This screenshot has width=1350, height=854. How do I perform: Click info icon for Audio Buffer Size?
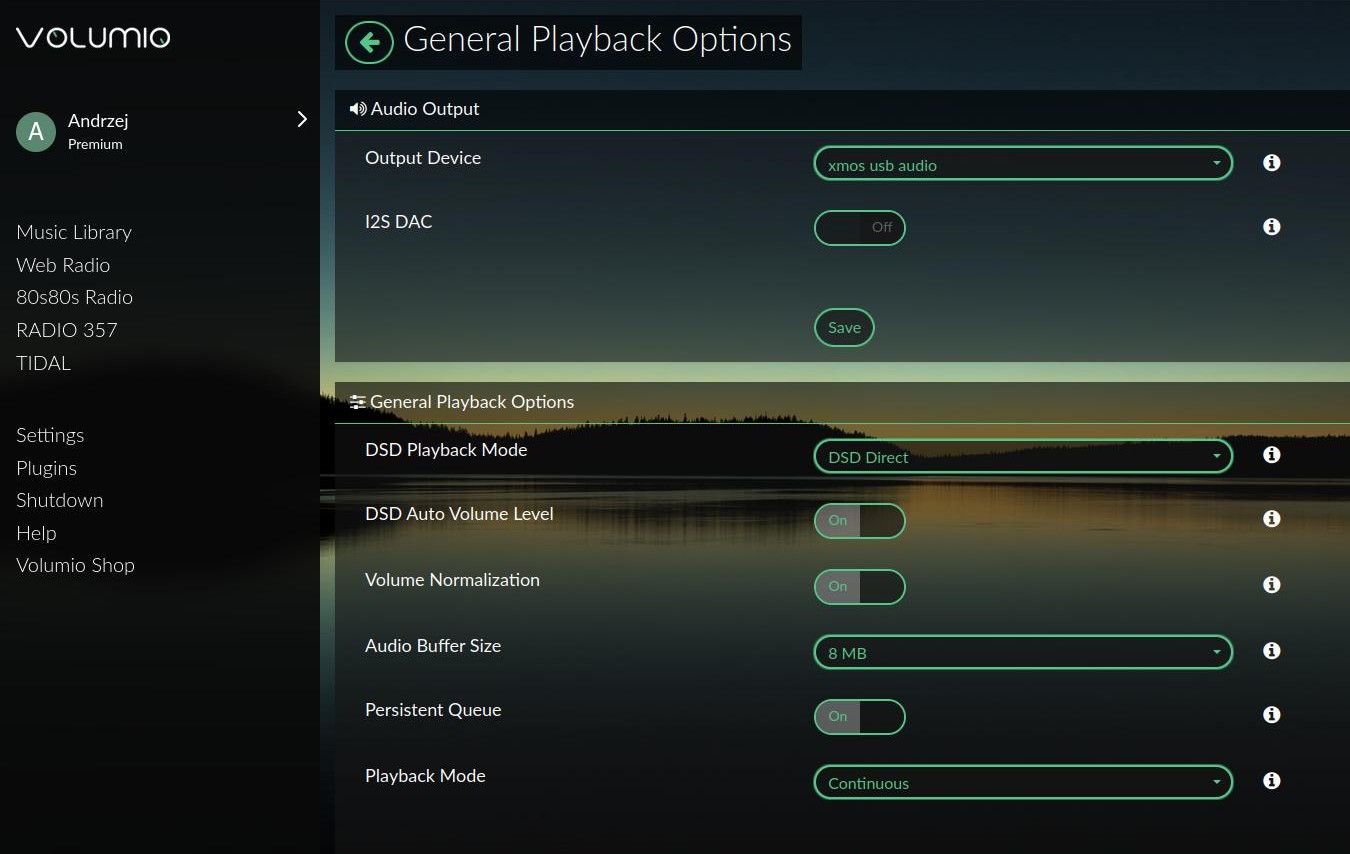coord(1272,651)
